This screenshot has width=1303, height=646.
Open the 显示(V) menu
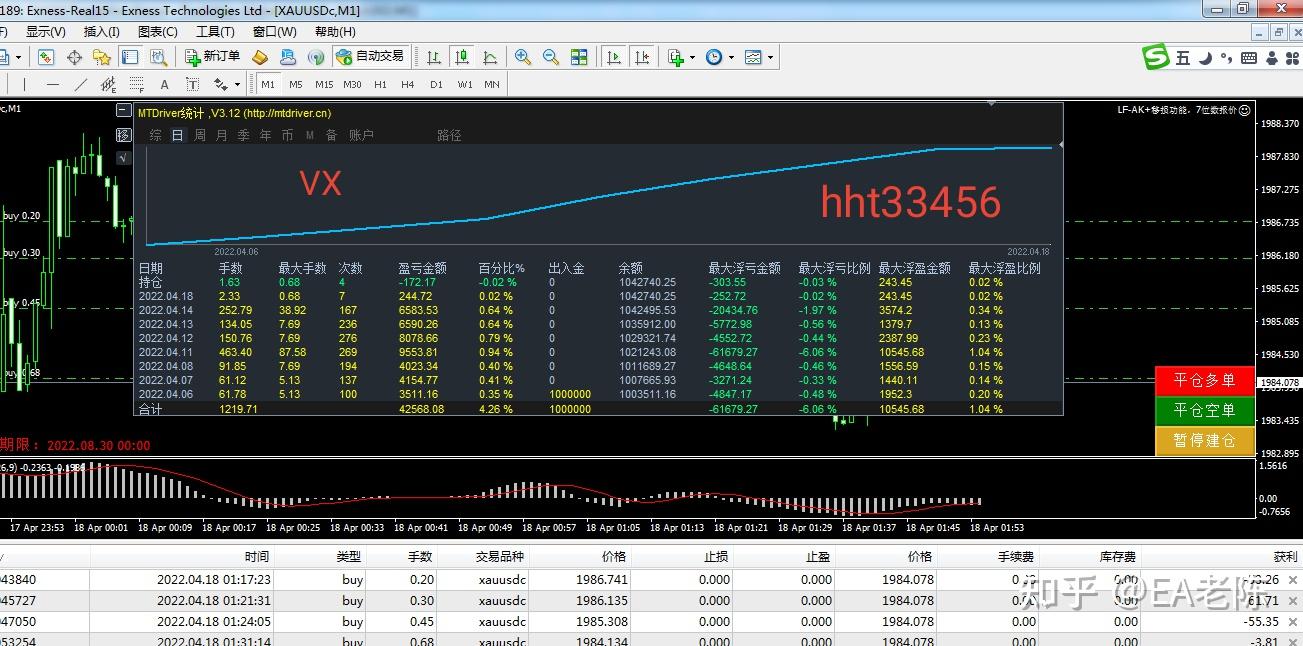45,31
